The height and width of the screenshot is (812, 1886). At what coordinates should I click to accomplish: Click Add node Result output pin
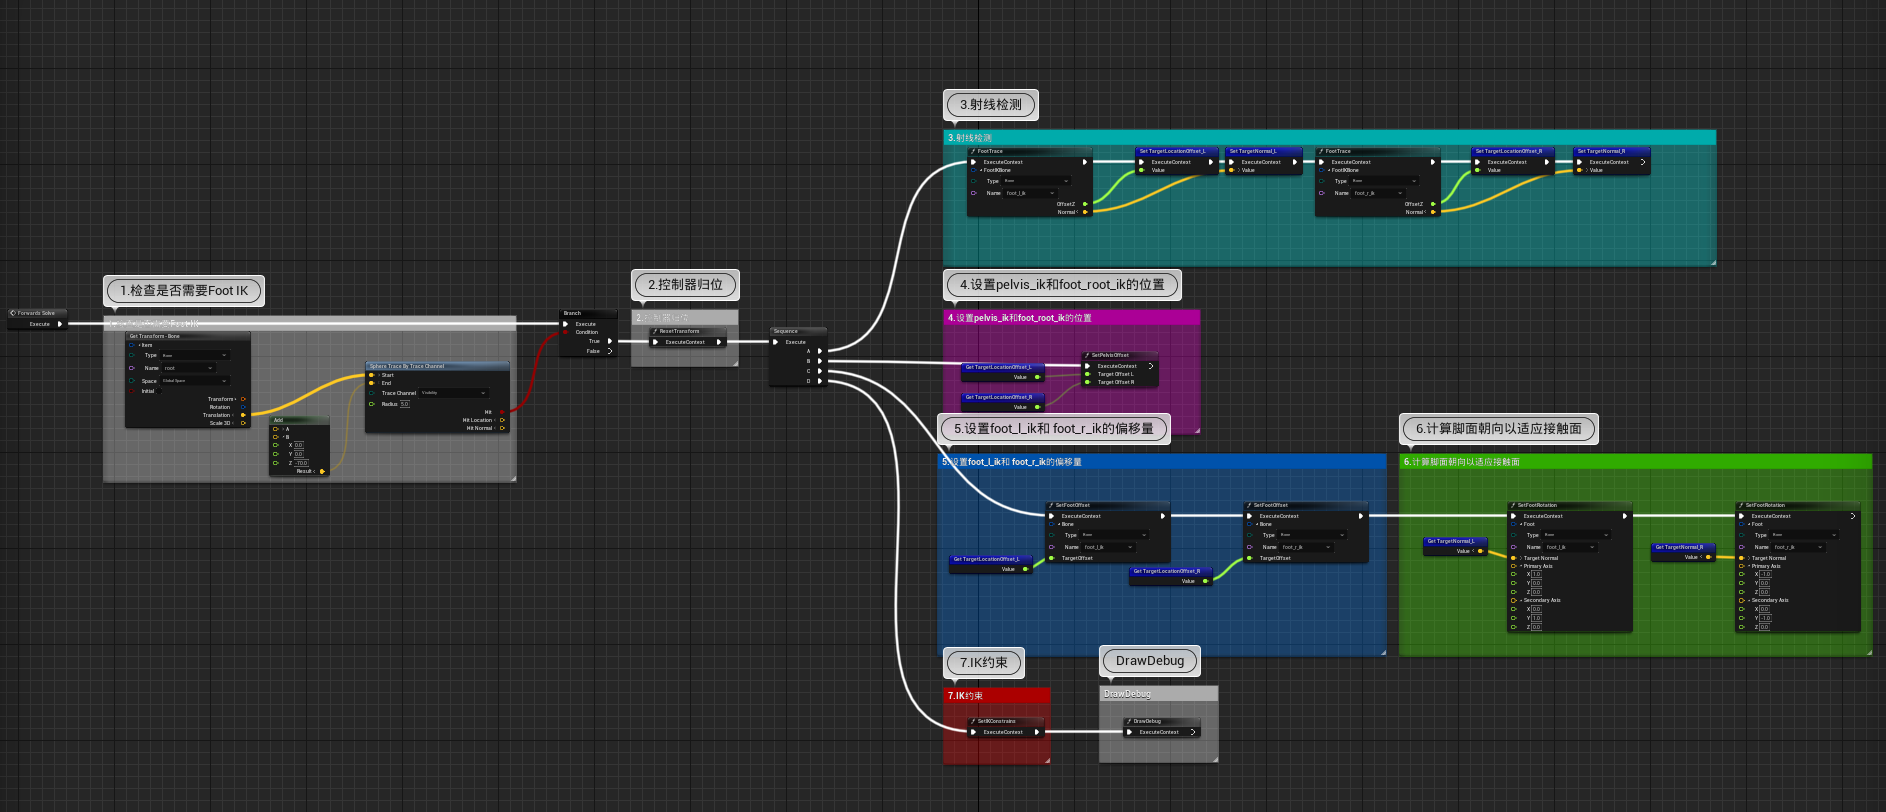click(x=322, y=471)
